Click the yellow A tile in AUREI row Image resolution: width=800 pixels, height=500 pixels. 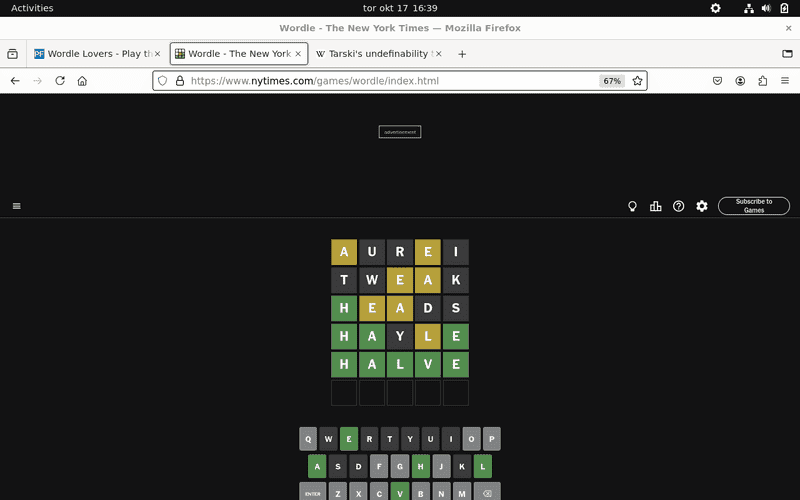pyautogui.click(x=344, y=252)
